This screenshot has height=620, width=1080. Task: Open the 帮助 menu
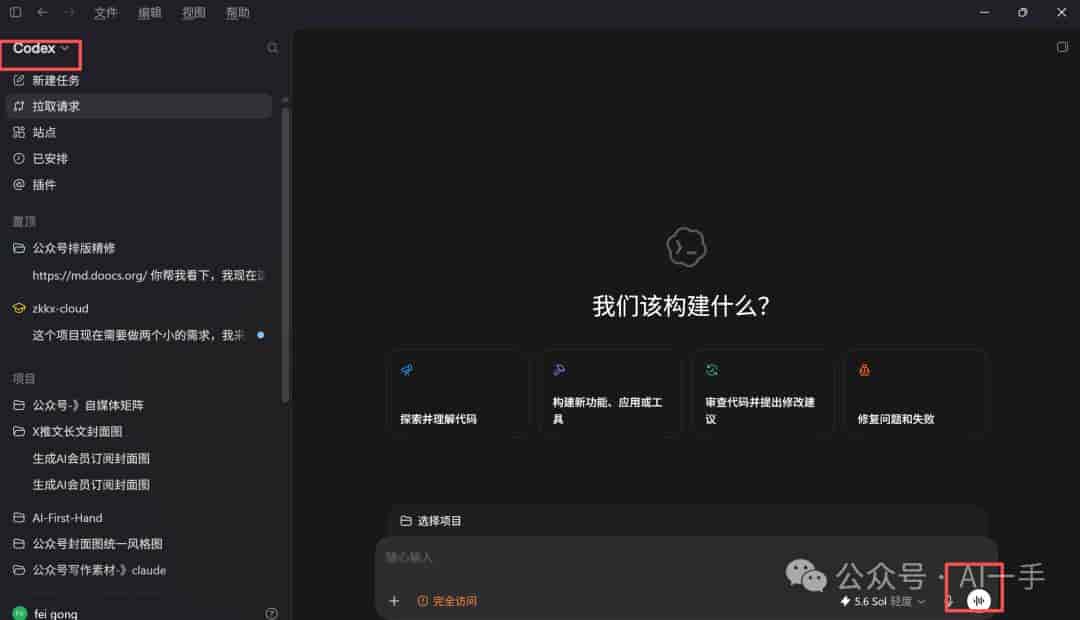[x=238, y=13]
